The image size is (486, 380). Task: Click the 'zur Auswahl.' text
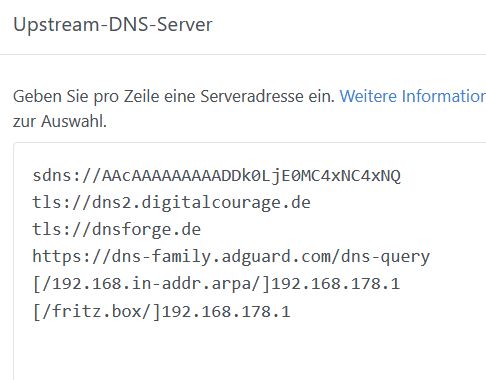60,121
